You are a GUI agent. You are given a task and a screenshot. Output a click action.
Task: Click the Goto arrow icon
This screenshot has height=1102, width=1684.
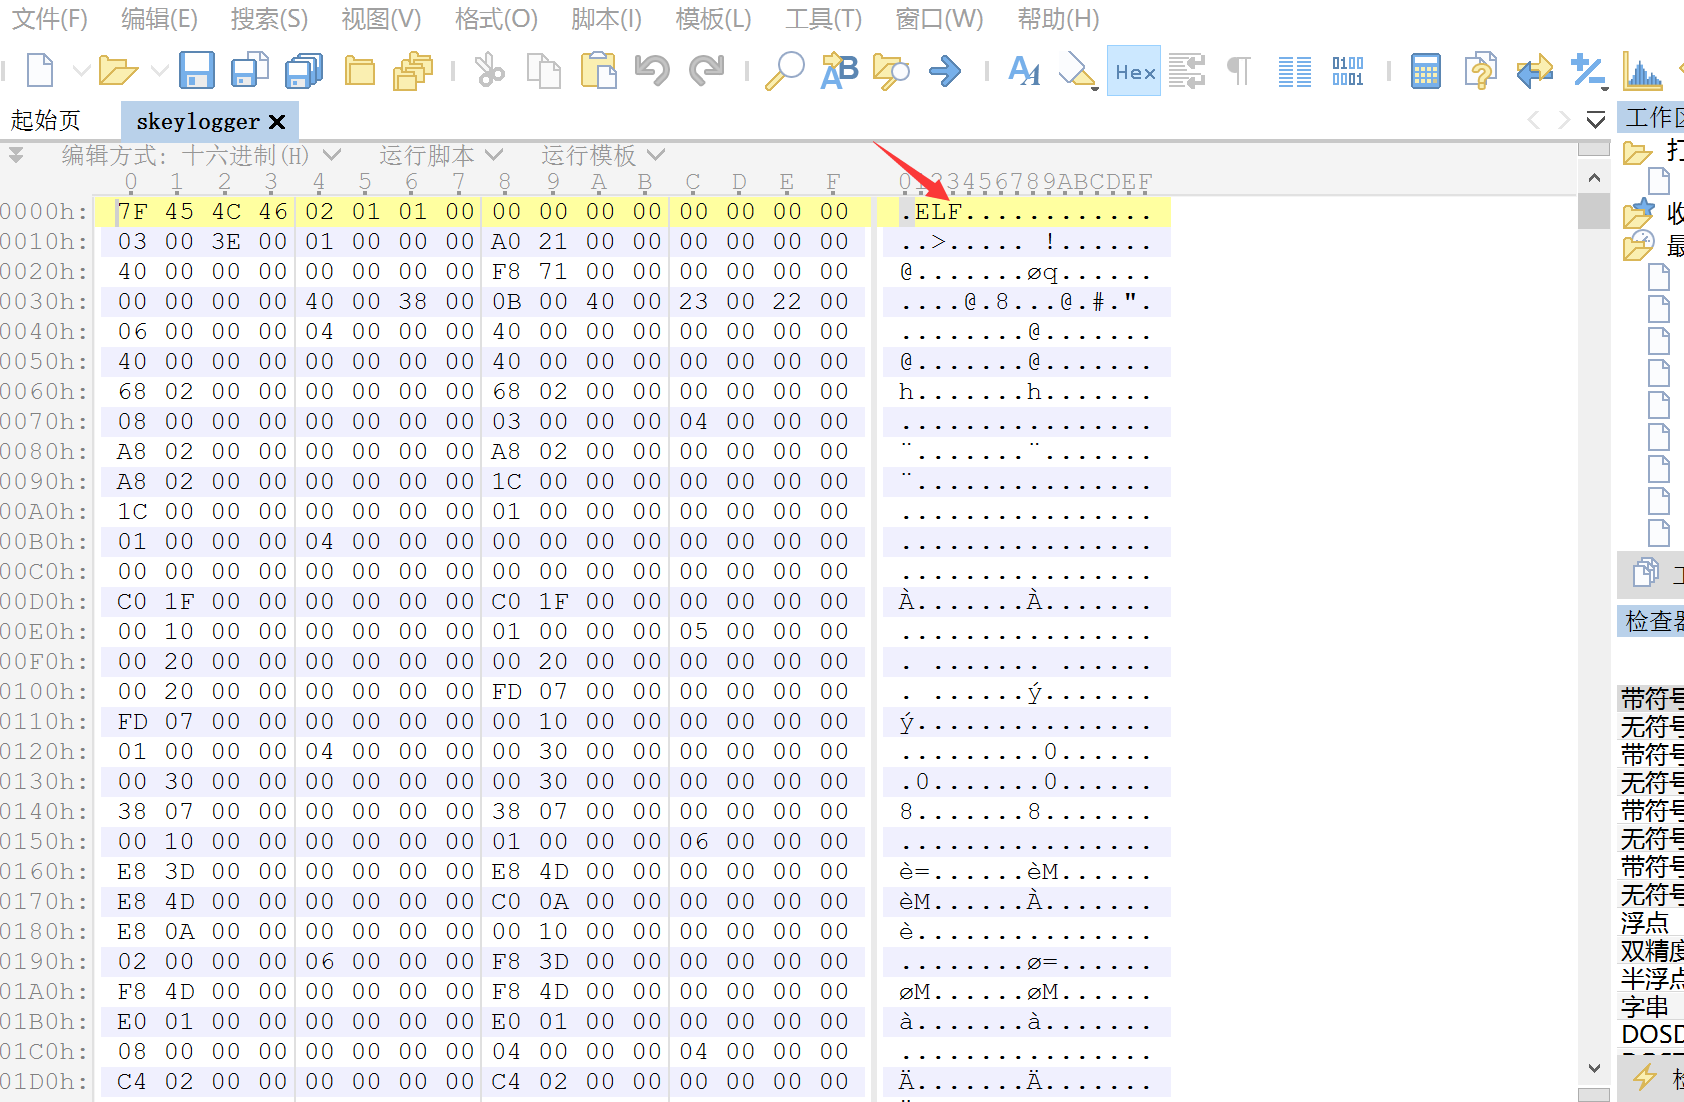tap(945, 71)
